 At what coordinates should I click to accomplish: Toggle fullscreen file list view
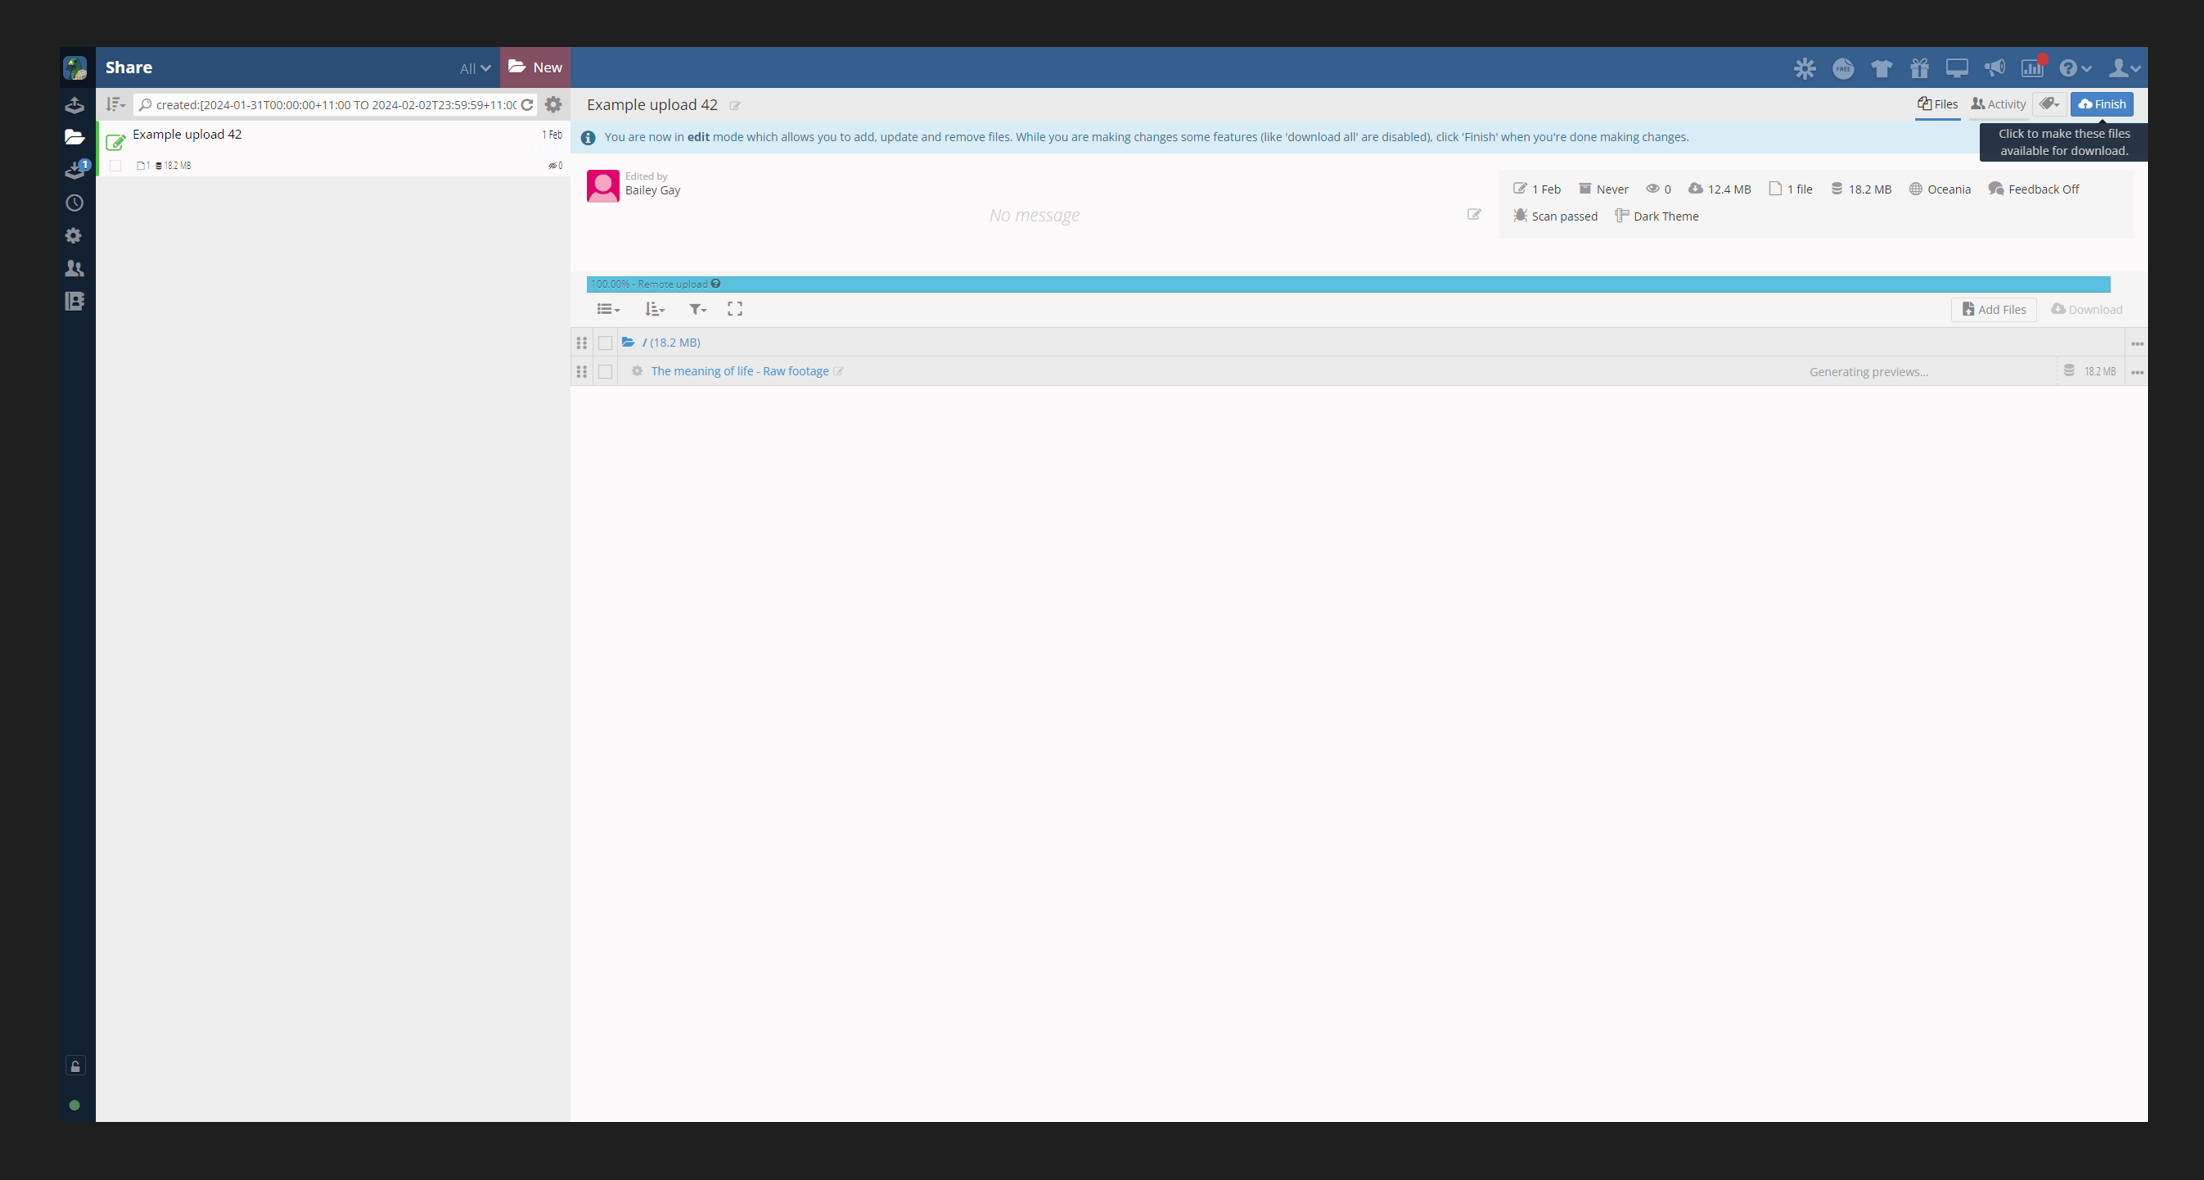(735, 309)
